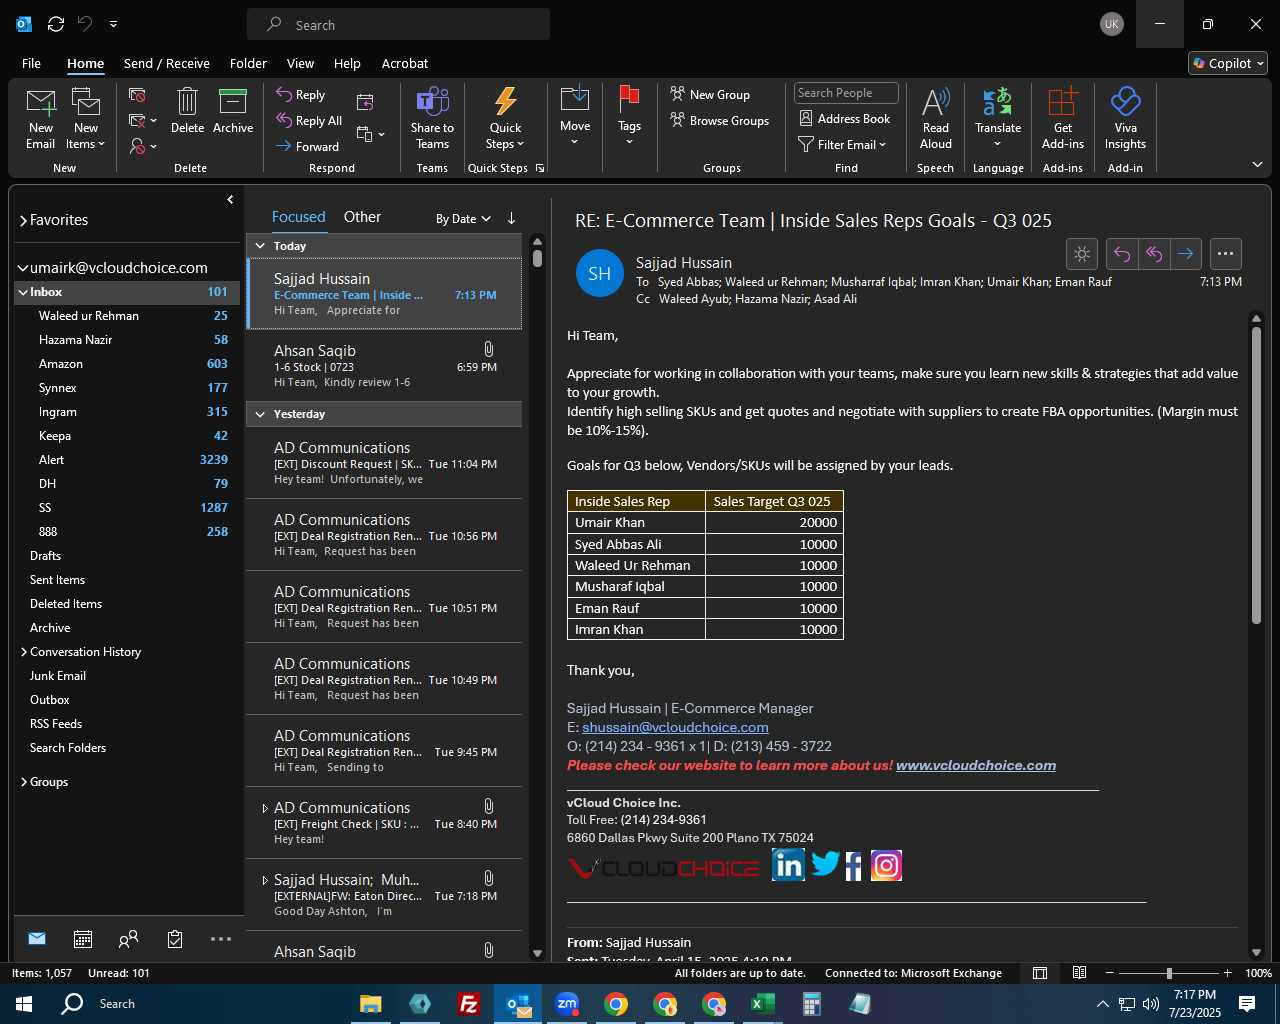
Task: Click reply arrow in reading pane
Action: [1122, 254]
